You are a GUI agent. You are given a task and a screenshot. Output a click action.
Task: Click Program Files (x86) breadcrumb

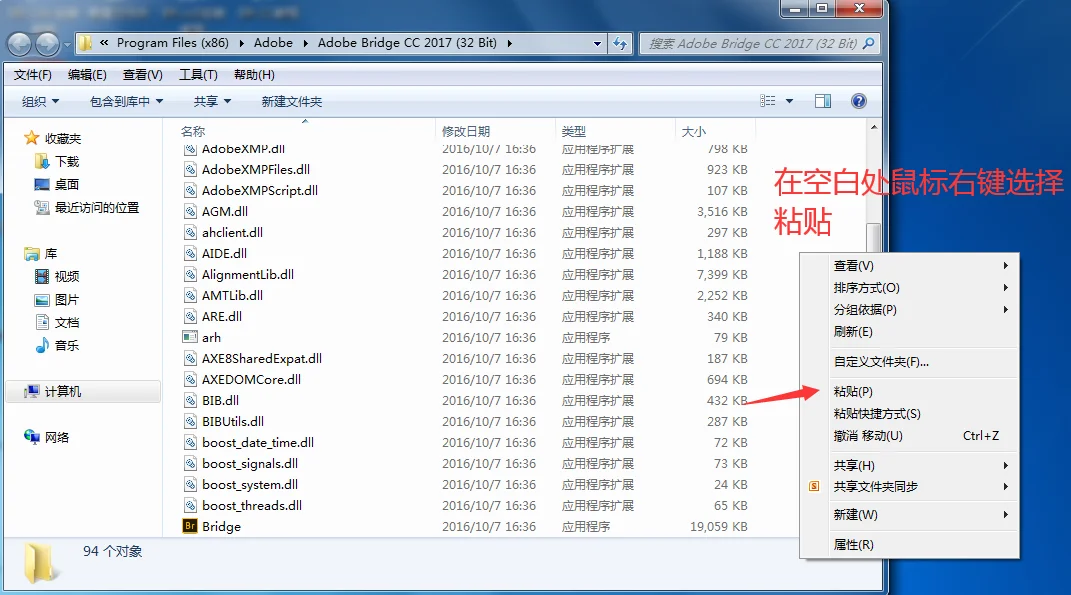pyautogui.click(x=173, y=42)
